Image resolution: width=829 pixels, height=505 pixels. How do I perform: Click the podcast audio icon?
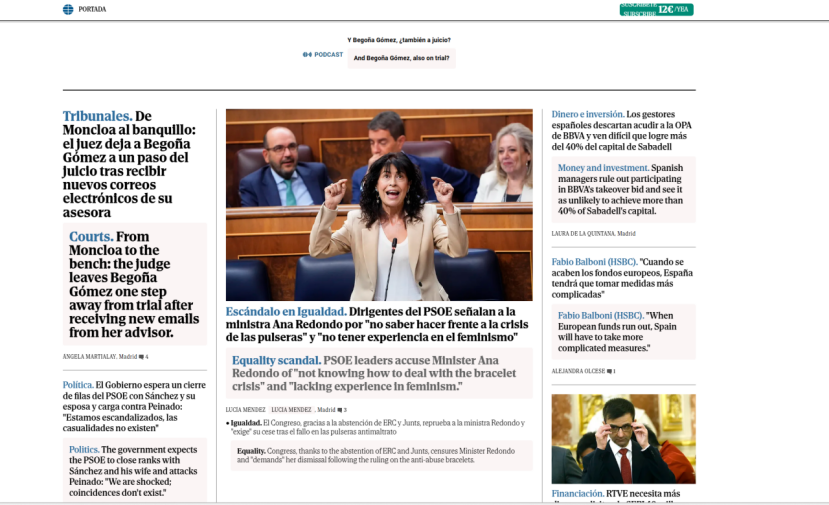pyautogui.click(x=307, y=54)
